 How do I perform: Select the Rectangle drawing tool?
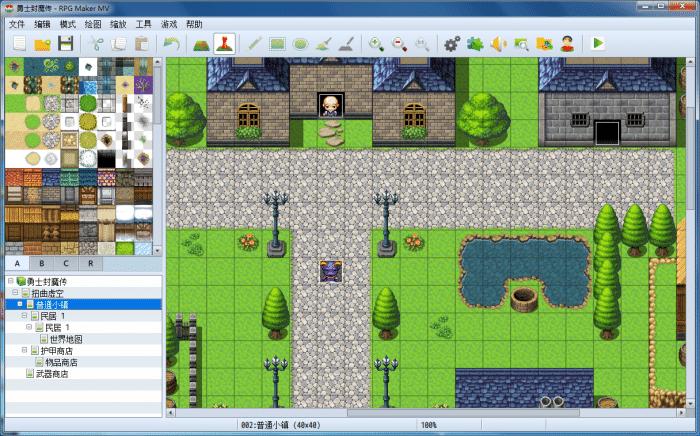(x=277, y=44)
